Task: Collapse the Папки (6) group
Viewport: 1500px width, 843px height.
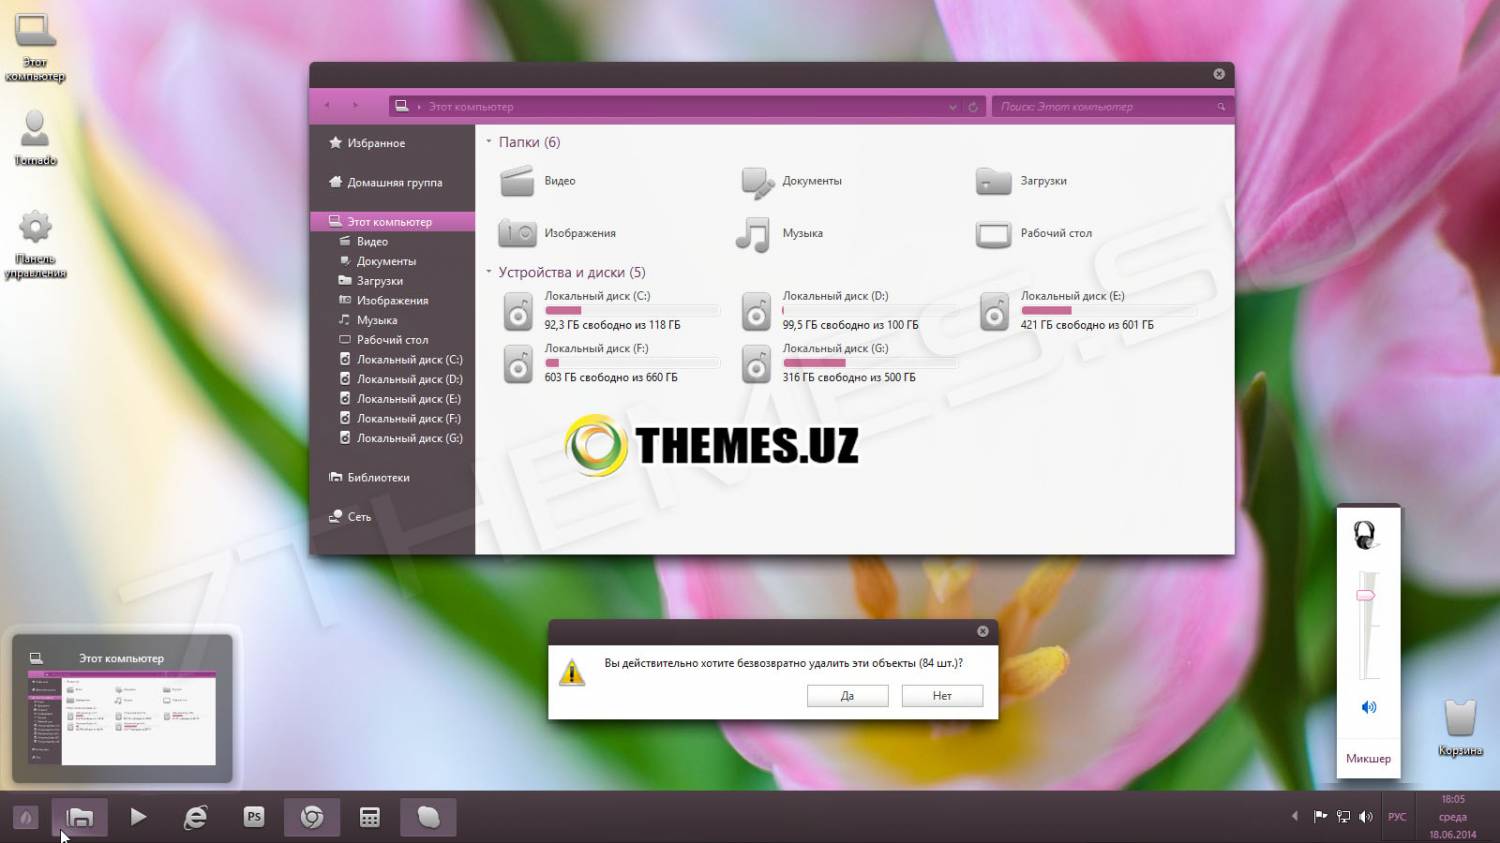Action: tap(489, 142)
